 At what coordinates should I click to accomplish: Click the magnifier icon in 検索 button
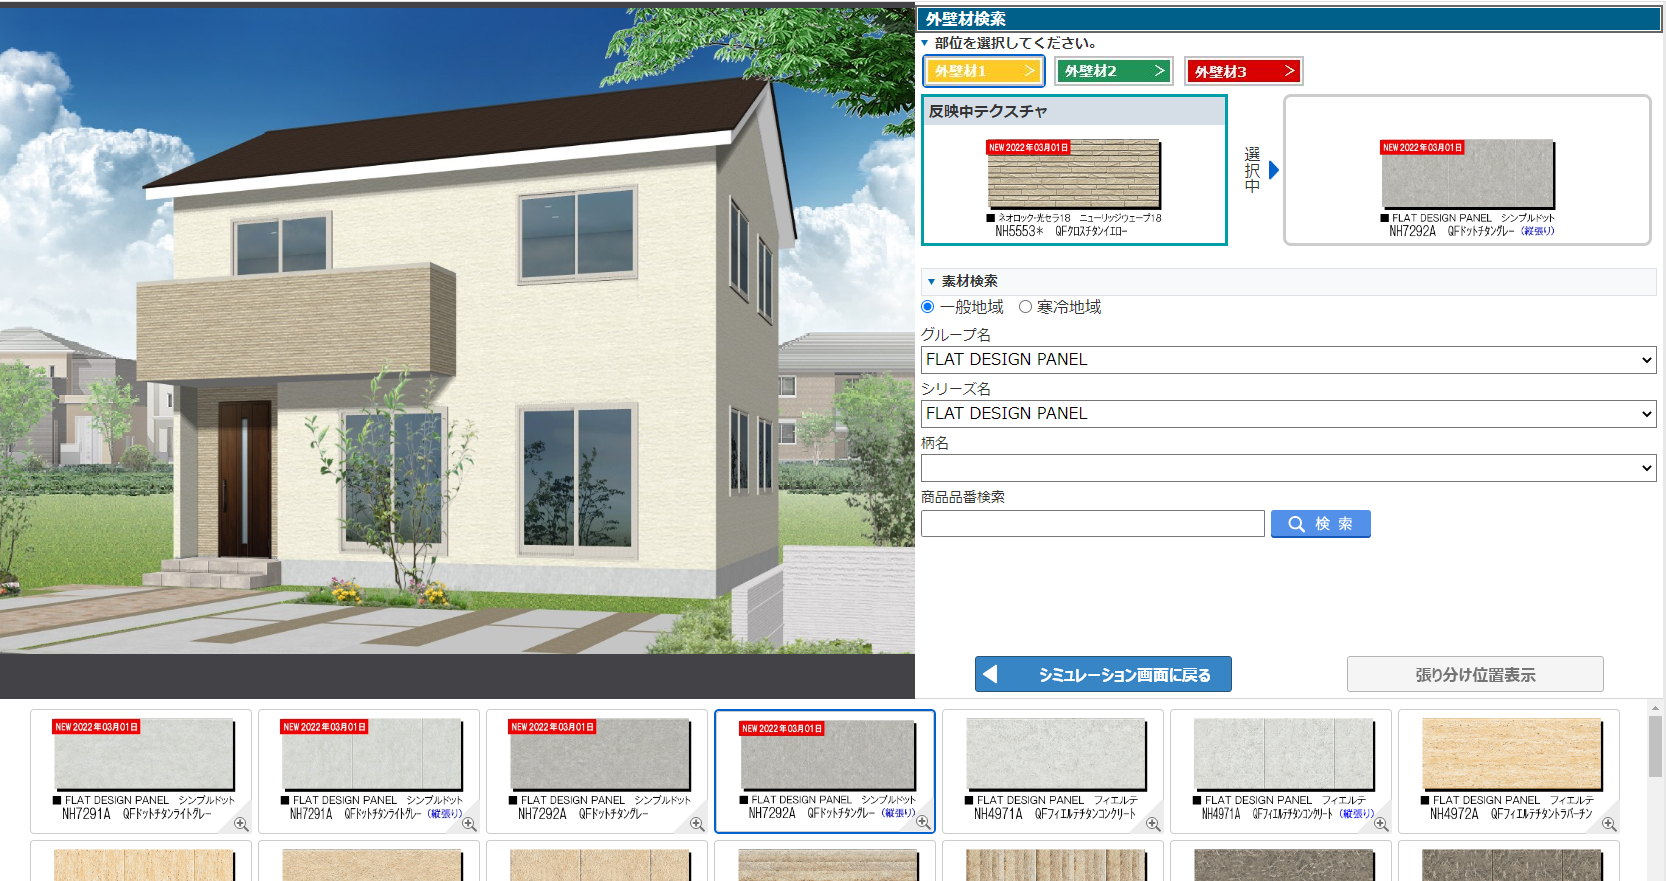[1296, 524]
